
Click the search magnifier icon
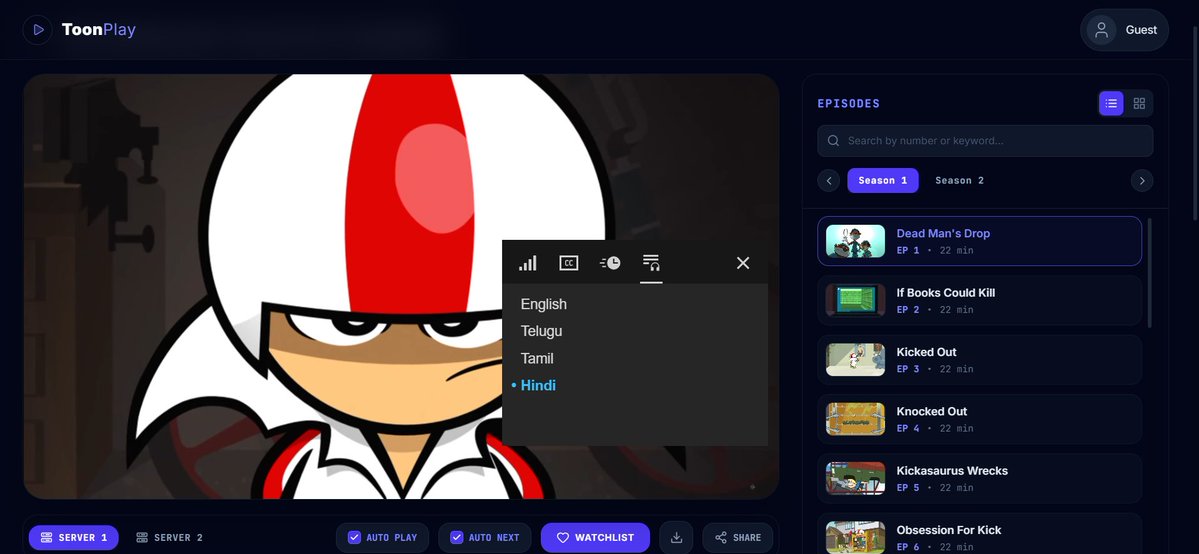coord(833,141)
